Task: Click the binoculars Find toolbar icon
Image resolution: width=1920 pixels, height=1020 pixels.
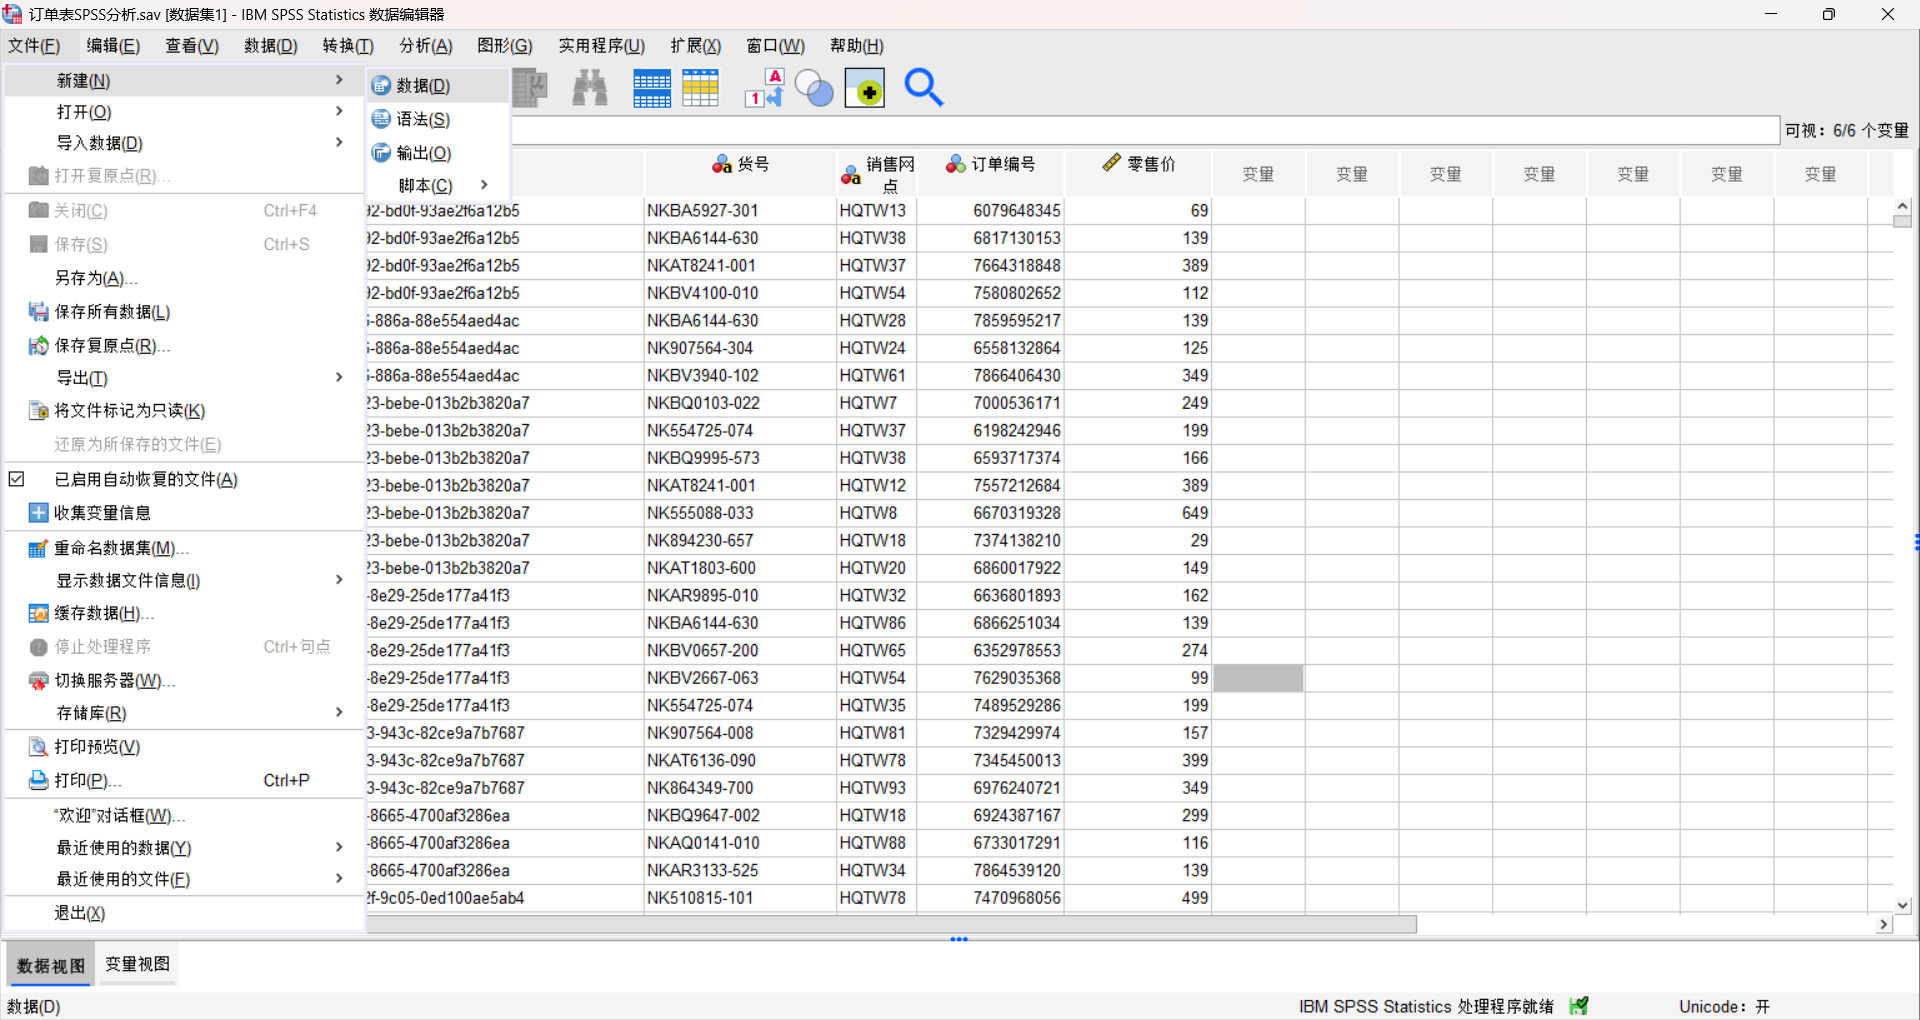Action: pyautogui.click(x=590, y=88)
